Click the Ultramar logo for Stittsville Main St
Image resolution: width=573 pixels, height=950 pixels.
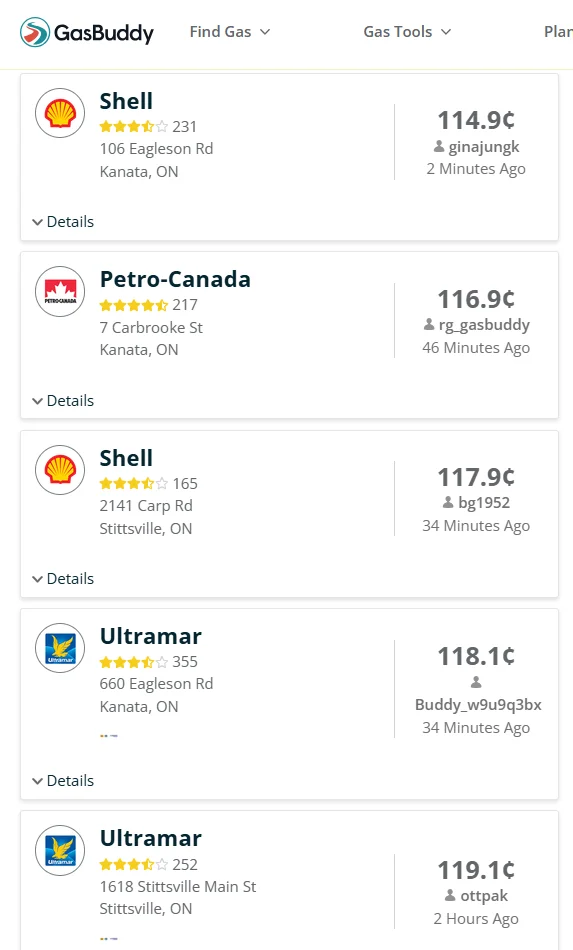click(x=60, y=851)
